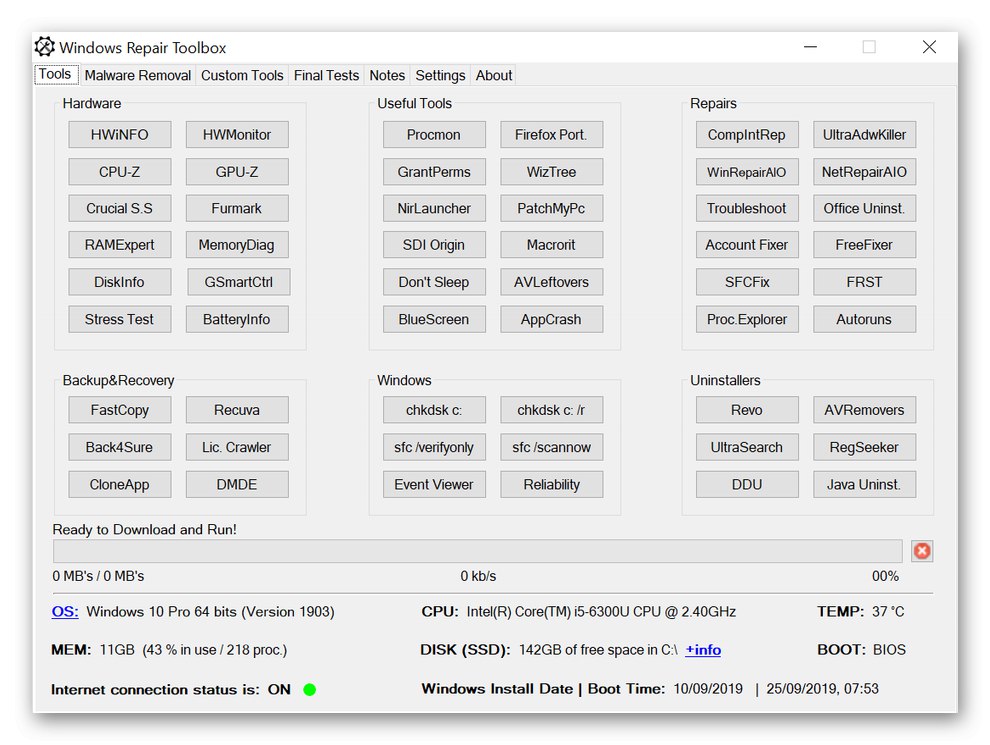Launch Autoruns

(864, 319)
